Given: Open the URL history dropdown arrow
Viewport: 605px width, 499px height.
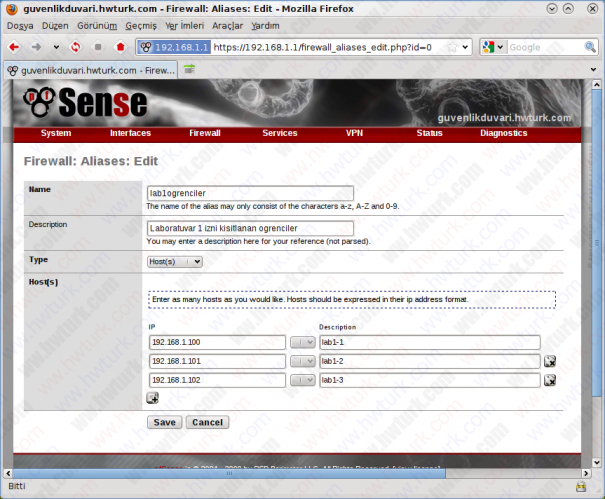Looking at the screenshot, I should pyautogui.click(x=465, y=47).
